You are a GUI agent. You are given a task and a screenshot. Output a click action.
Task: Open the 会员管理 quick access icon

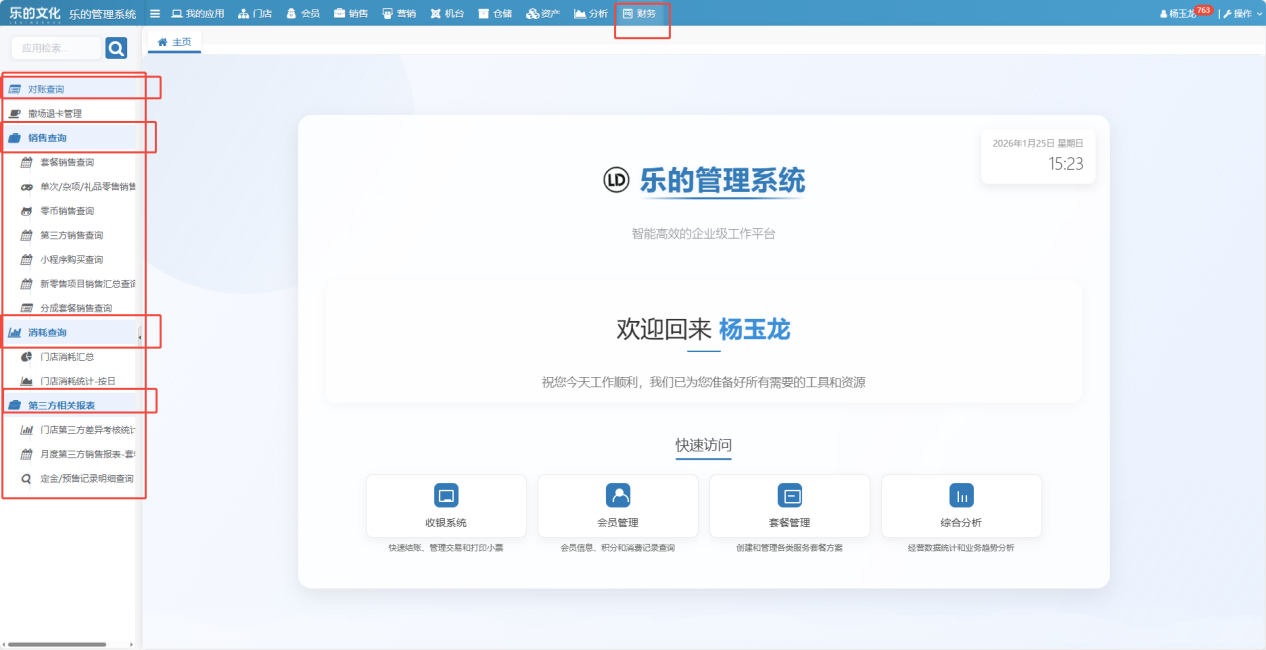tap(618, 495)
